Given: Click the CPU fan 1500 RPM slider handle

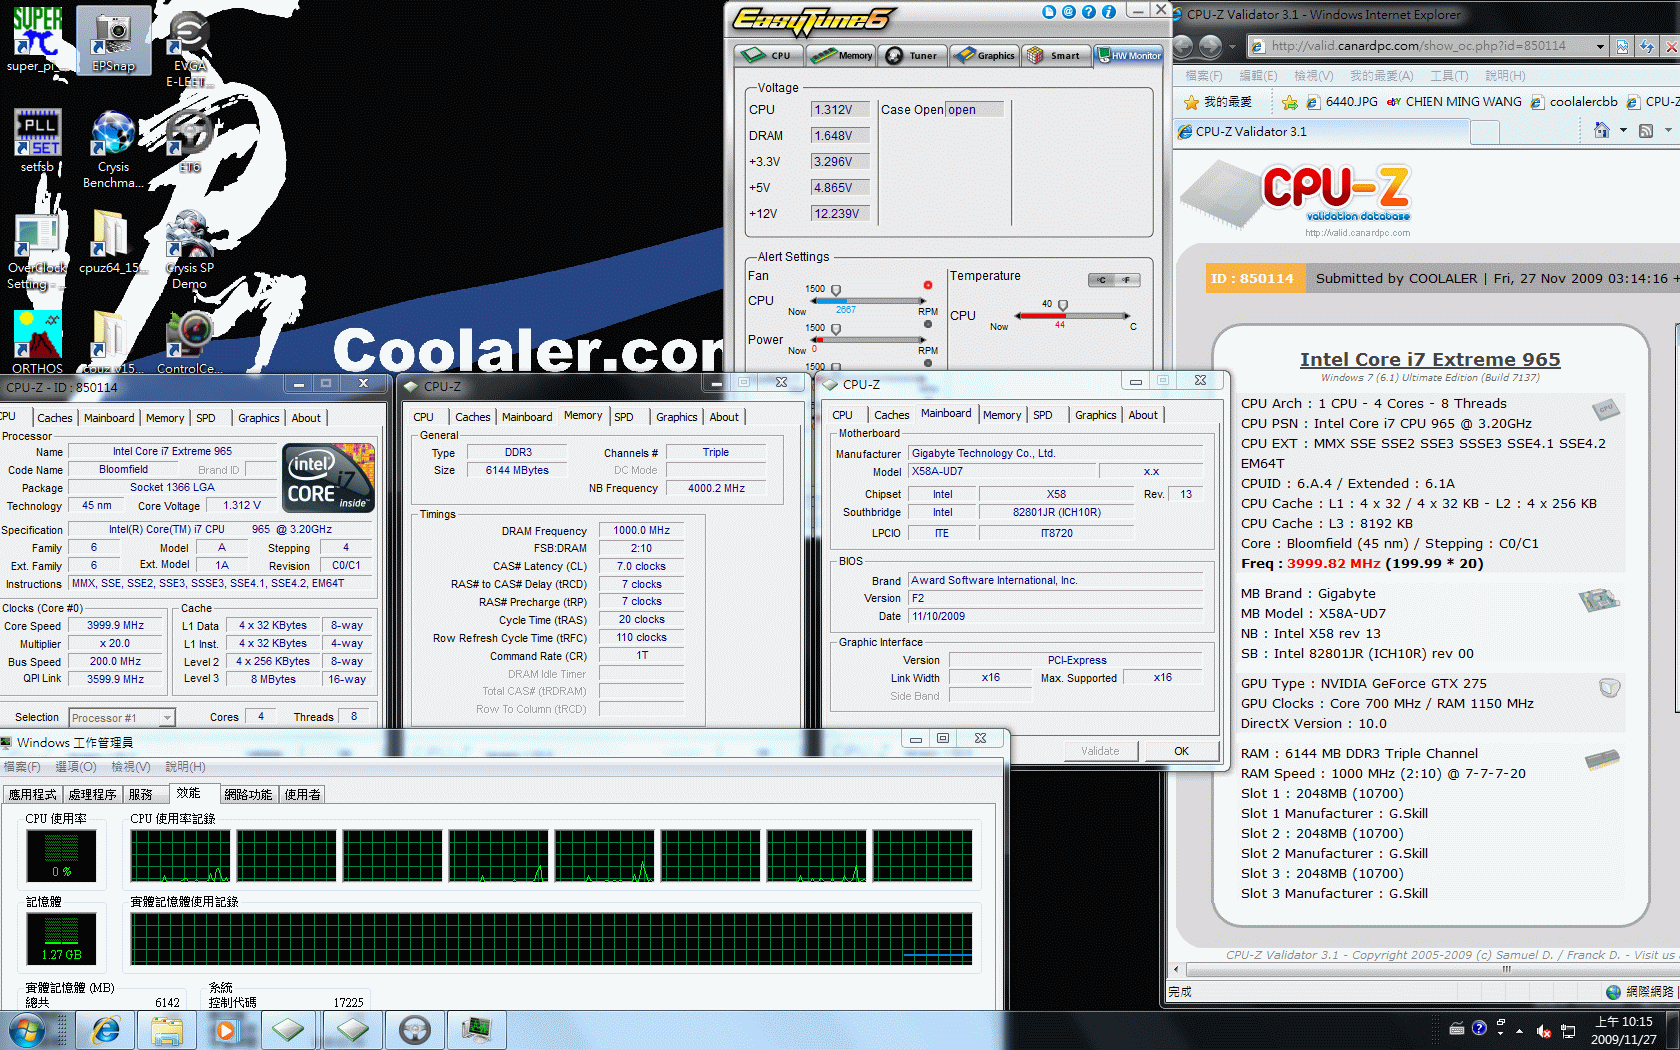Looking at the screenshot, I should tap(836, 290).
